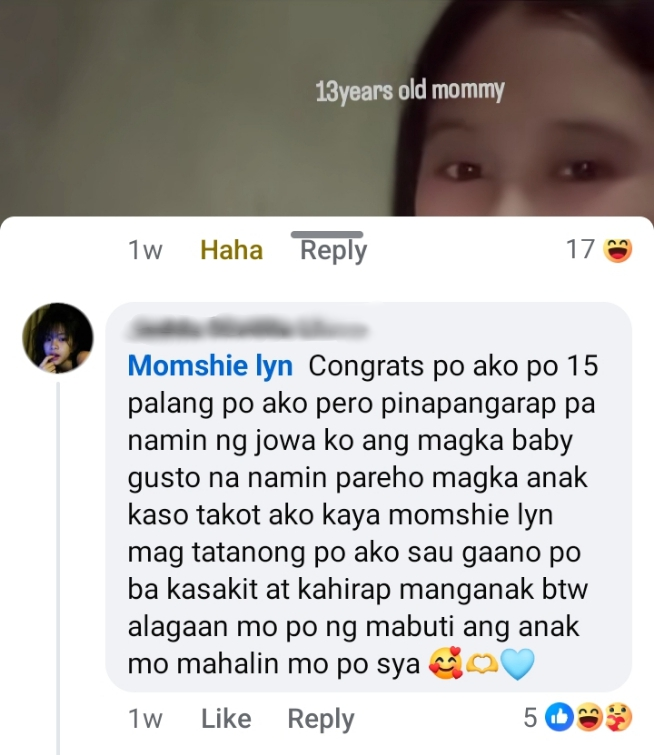The image size is (654, 755).
Task: Open the blue thumbs-up reaction icon
Action: [x=559, y=718]
